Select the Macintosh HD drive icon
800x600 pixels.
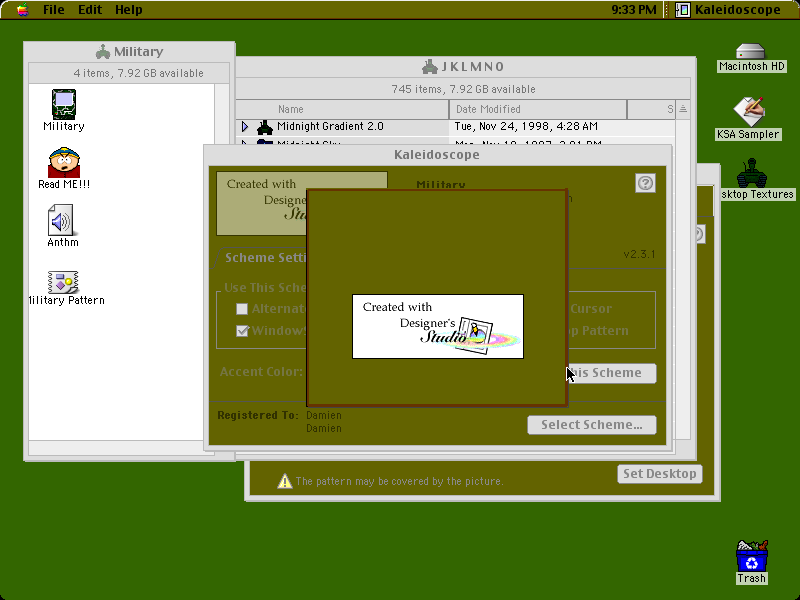tap(751, 52)
